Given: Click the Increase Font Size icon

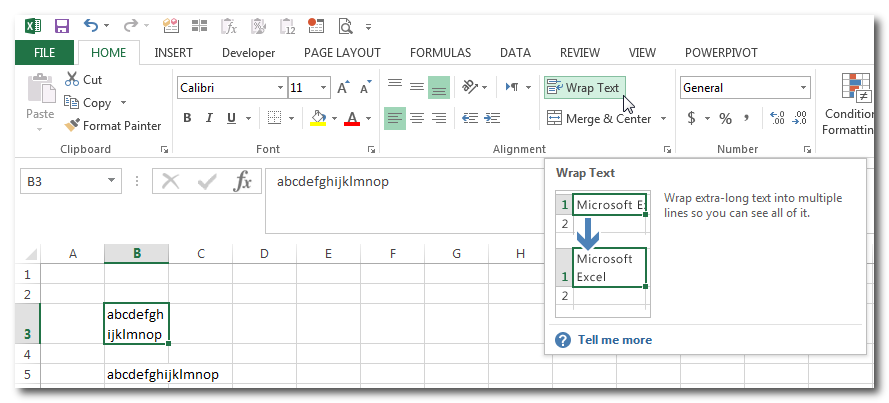Looking at the screenshot, I should point(343,88).
